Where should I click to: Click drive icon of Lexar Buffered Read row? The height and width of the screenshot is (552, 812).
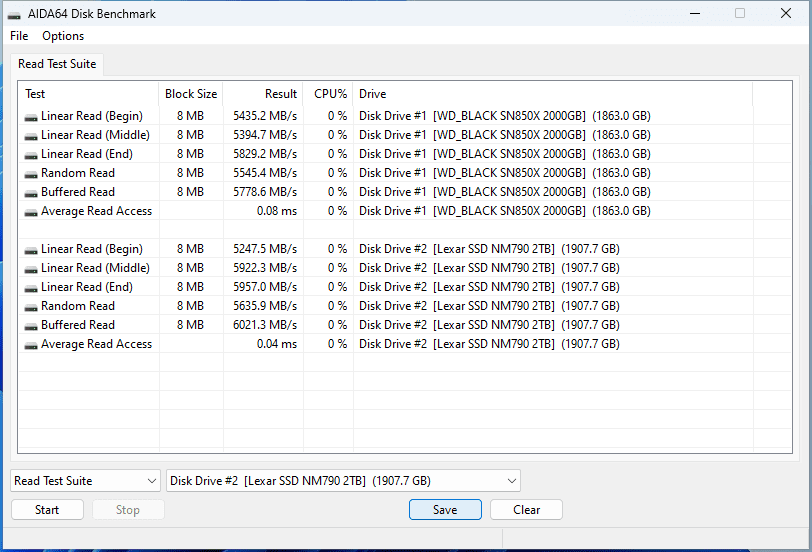tap(31, 326)
